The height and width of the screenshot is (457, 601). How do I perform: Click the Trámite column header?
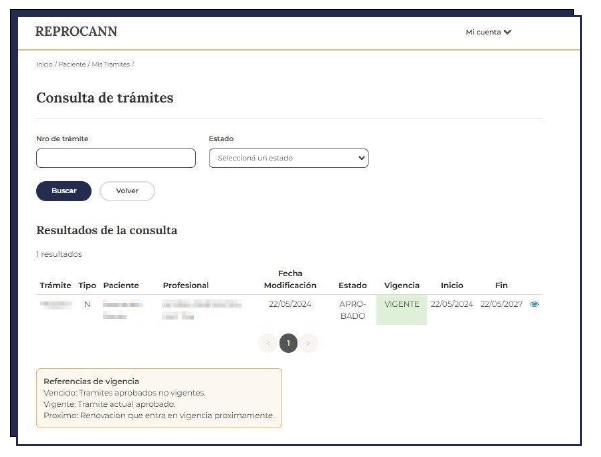click(55, 285)
